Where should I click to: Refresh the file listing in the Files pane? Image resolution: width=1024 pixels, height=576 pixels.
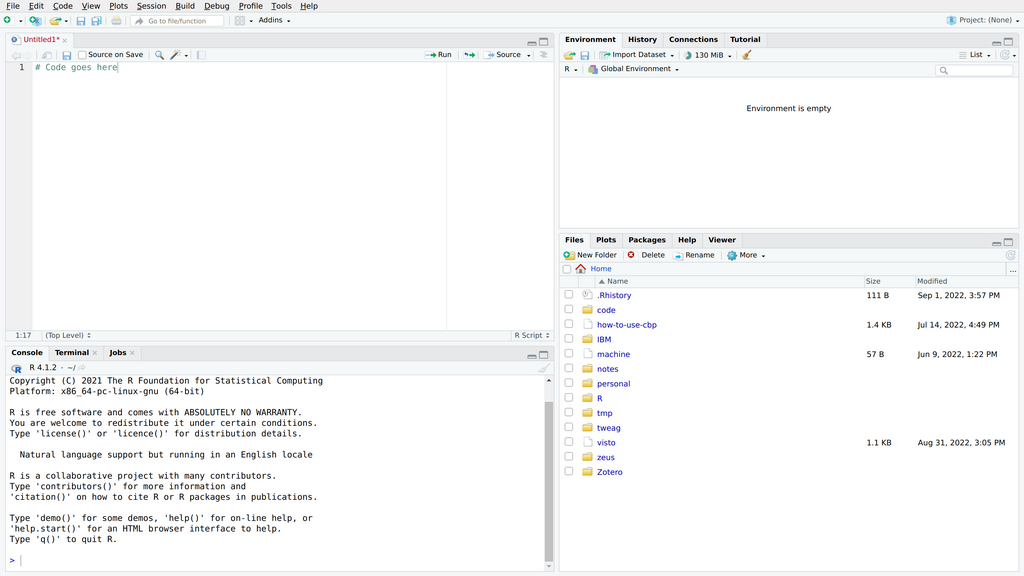(1010, 255)
